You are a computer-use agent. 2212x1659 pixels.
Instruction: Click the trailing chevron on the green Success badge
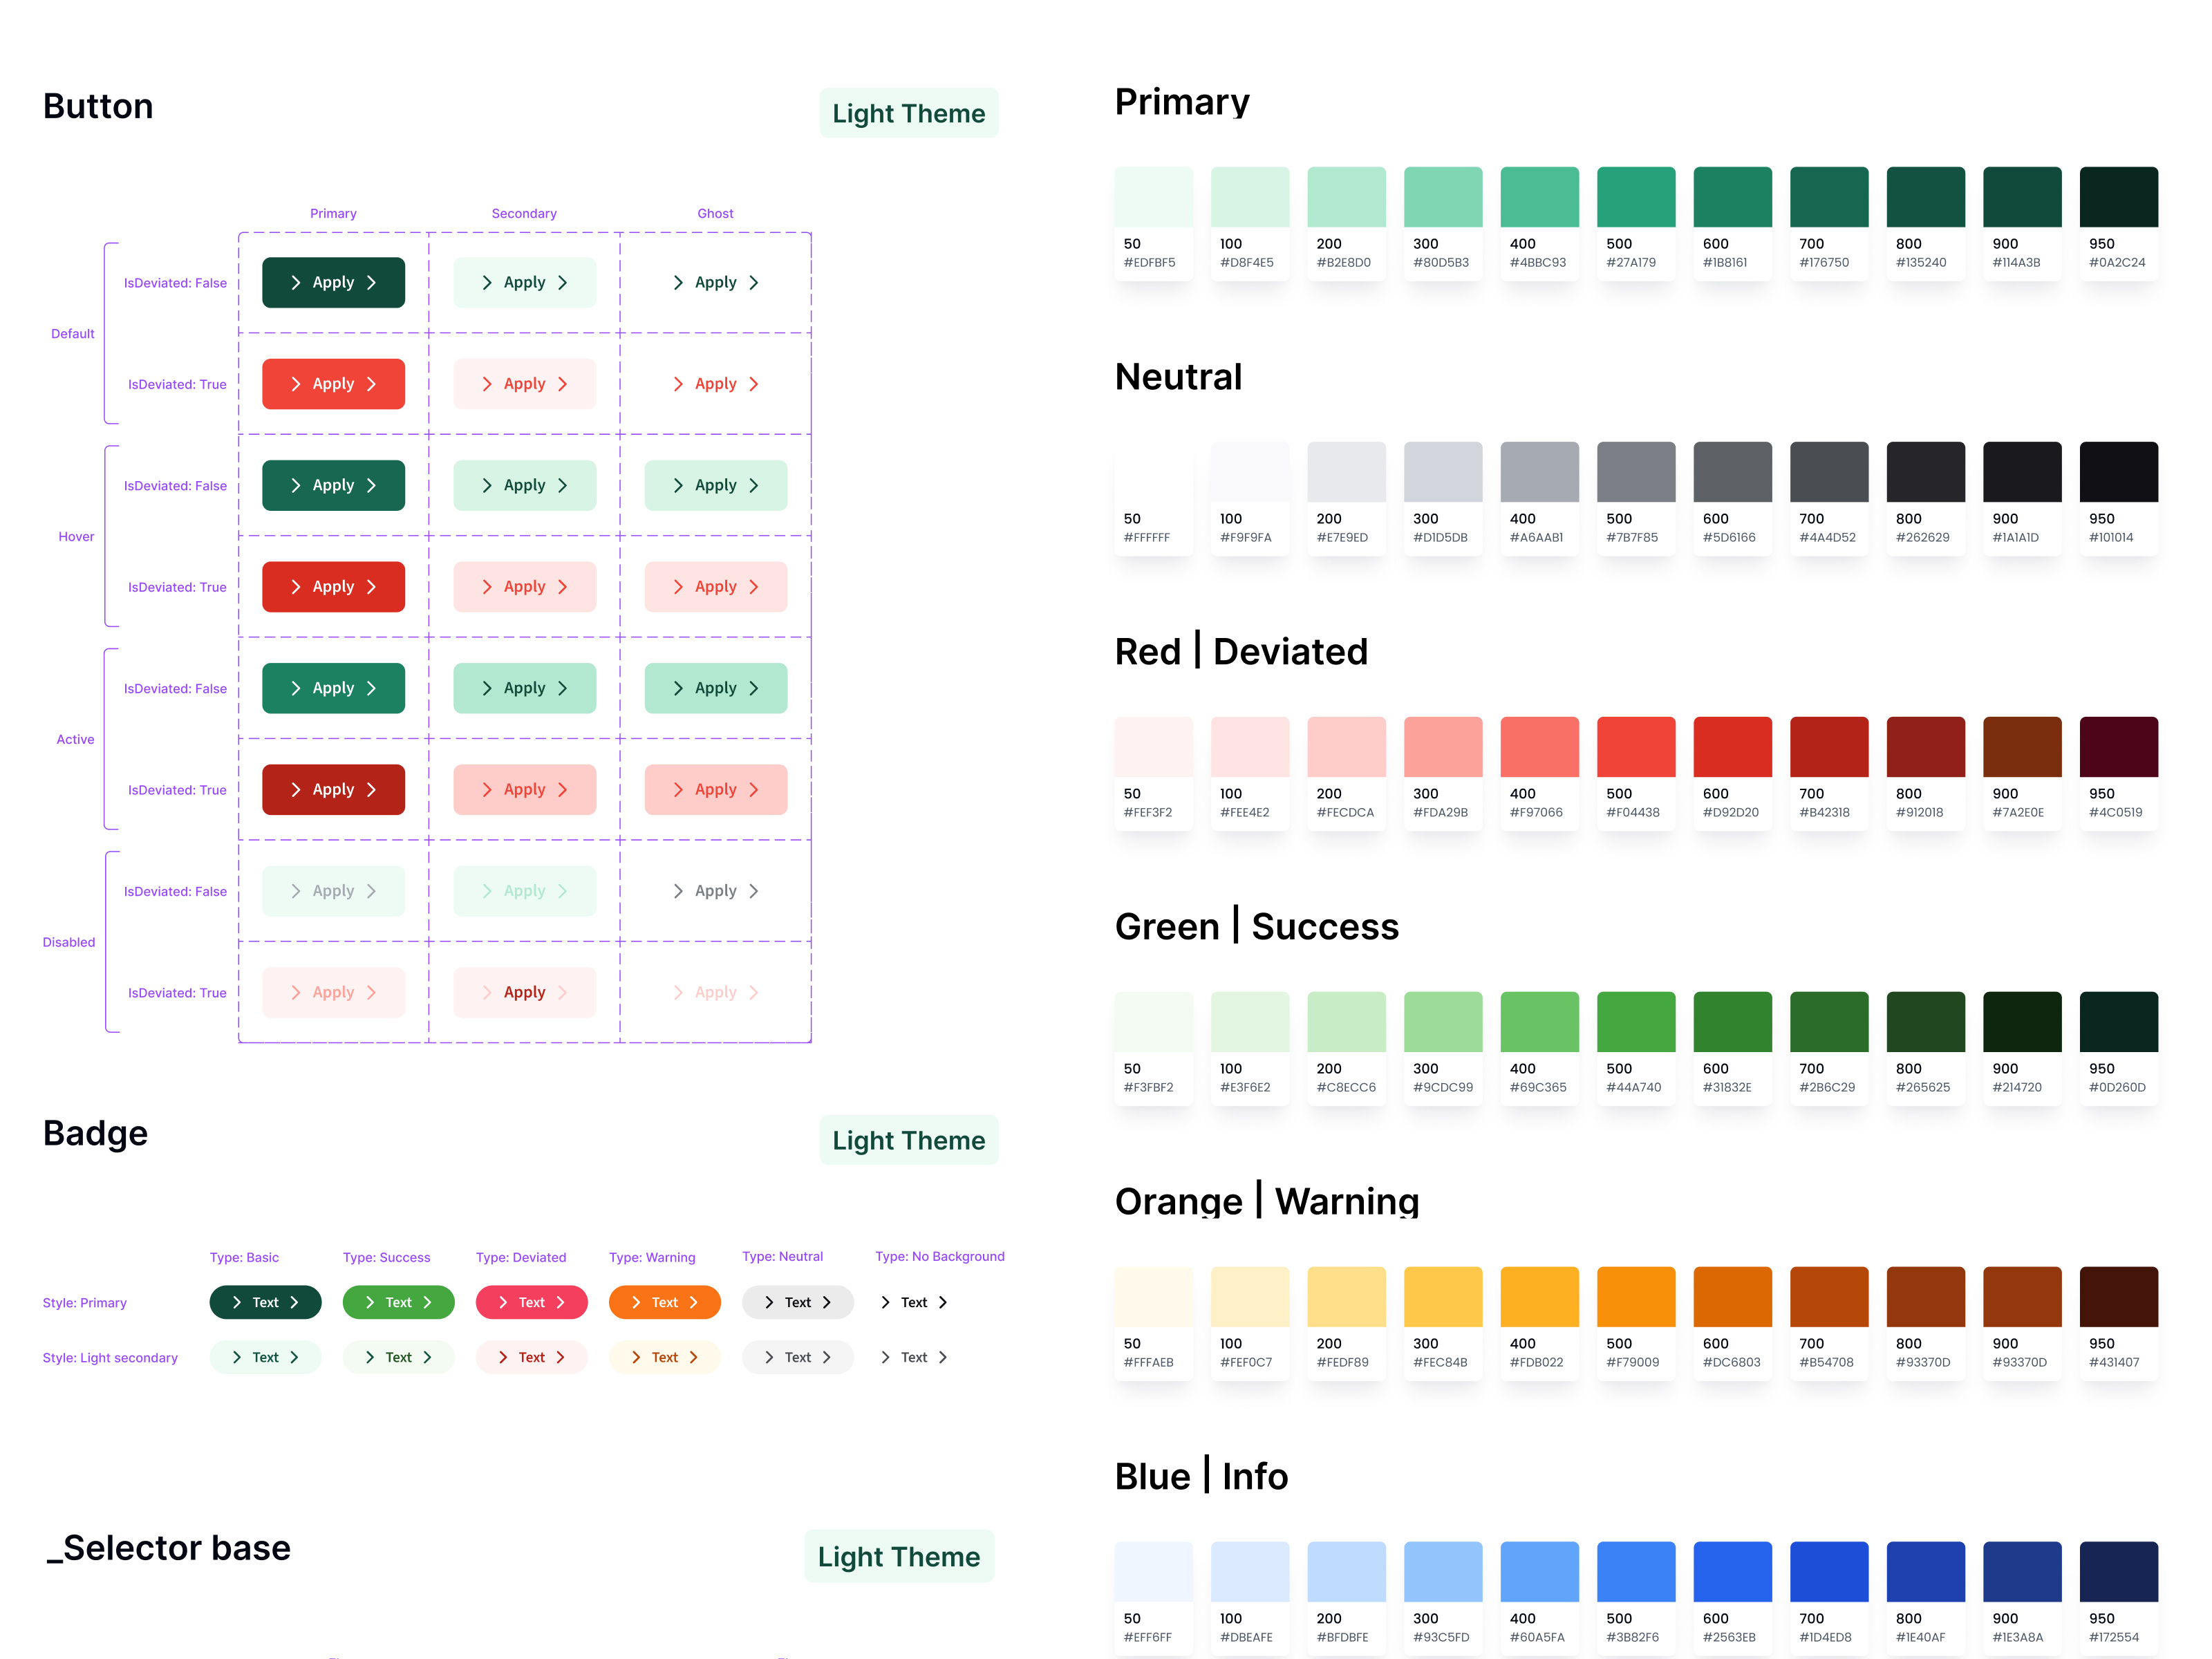pyautogui.click(x=429, y=1302)
